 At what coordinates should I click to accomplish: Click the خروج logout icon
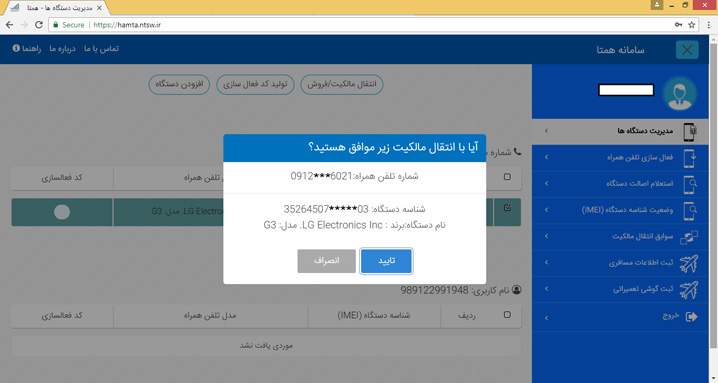691,317
